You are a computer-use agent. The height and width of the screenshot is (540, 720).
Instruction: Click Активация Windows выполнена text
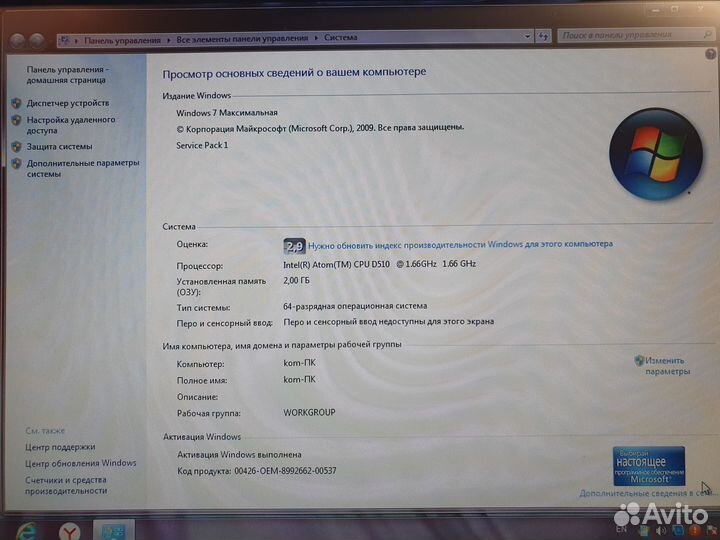[239, 455]
